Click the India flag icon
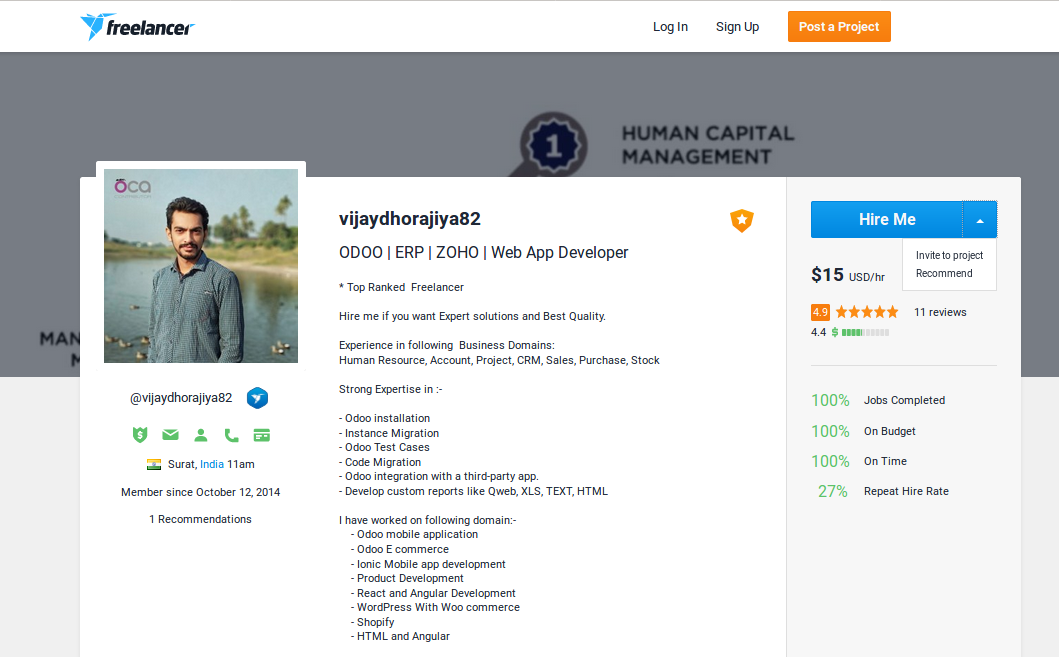Viewport: 1059px width, 657px height. tap(154, 465)
